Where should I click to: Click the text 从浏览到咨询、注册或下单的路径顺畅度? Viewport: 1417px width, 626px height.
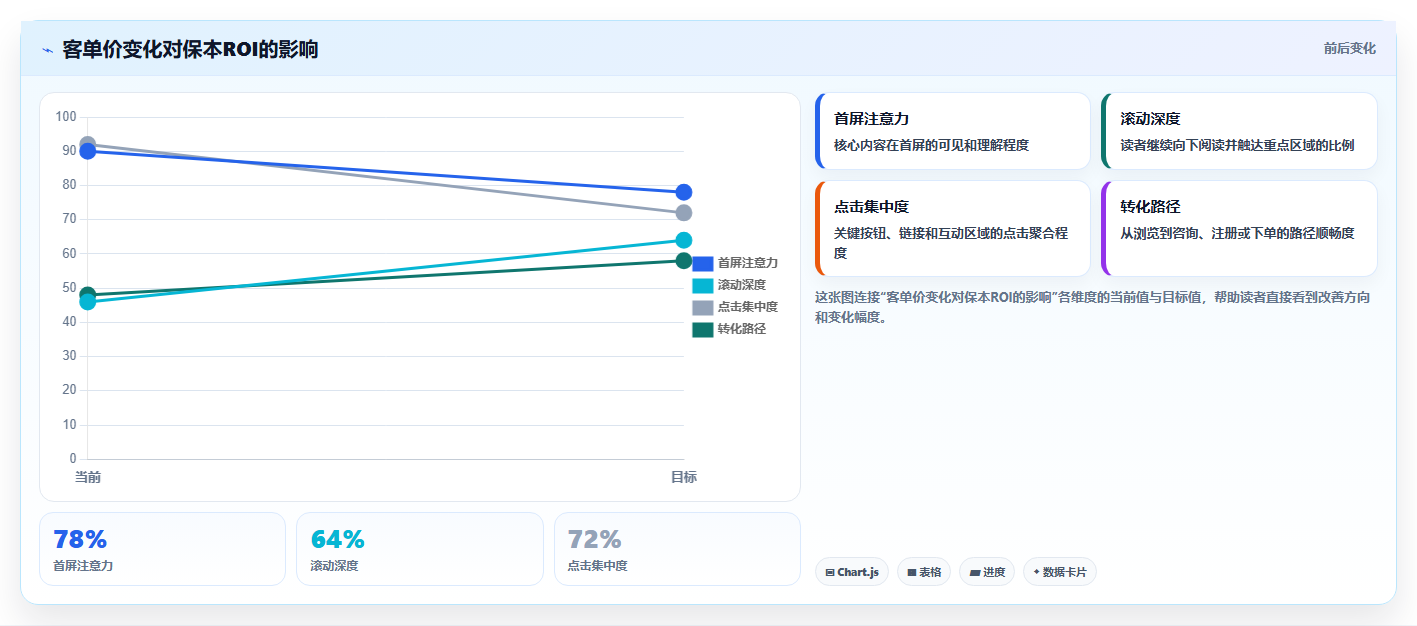coord(1237,233)
